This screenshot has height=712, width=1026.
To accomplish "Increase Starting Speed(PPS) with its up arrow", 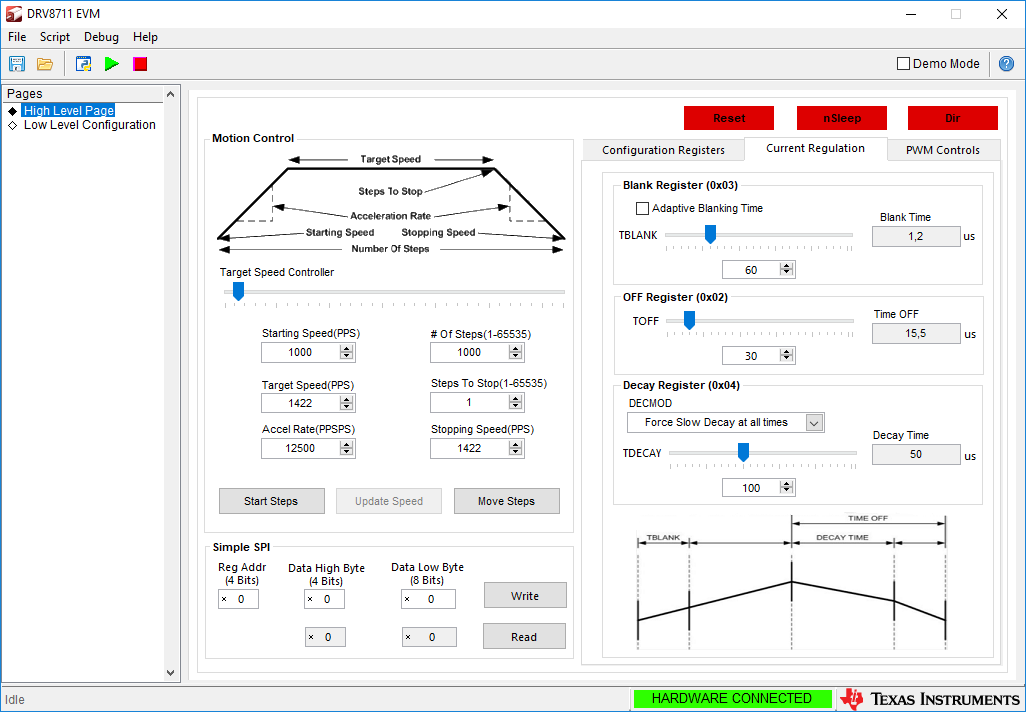I will pyautogui.click(x=347, y=349).
